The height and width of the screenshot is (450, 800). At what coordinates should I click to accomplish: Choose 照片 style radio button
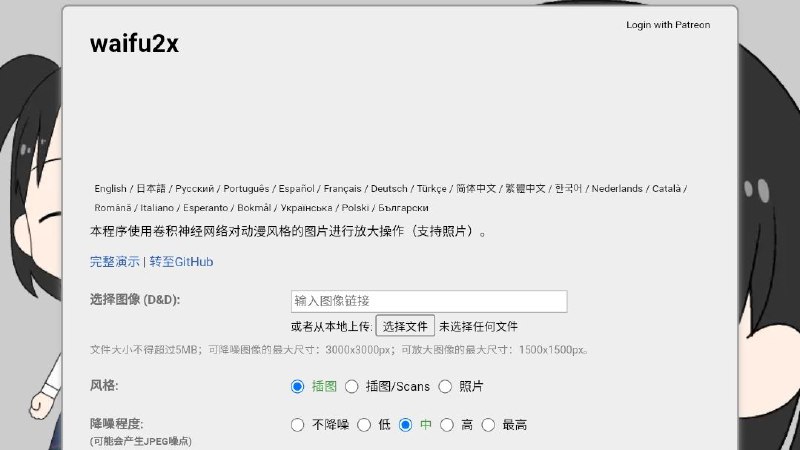(445, 386)
